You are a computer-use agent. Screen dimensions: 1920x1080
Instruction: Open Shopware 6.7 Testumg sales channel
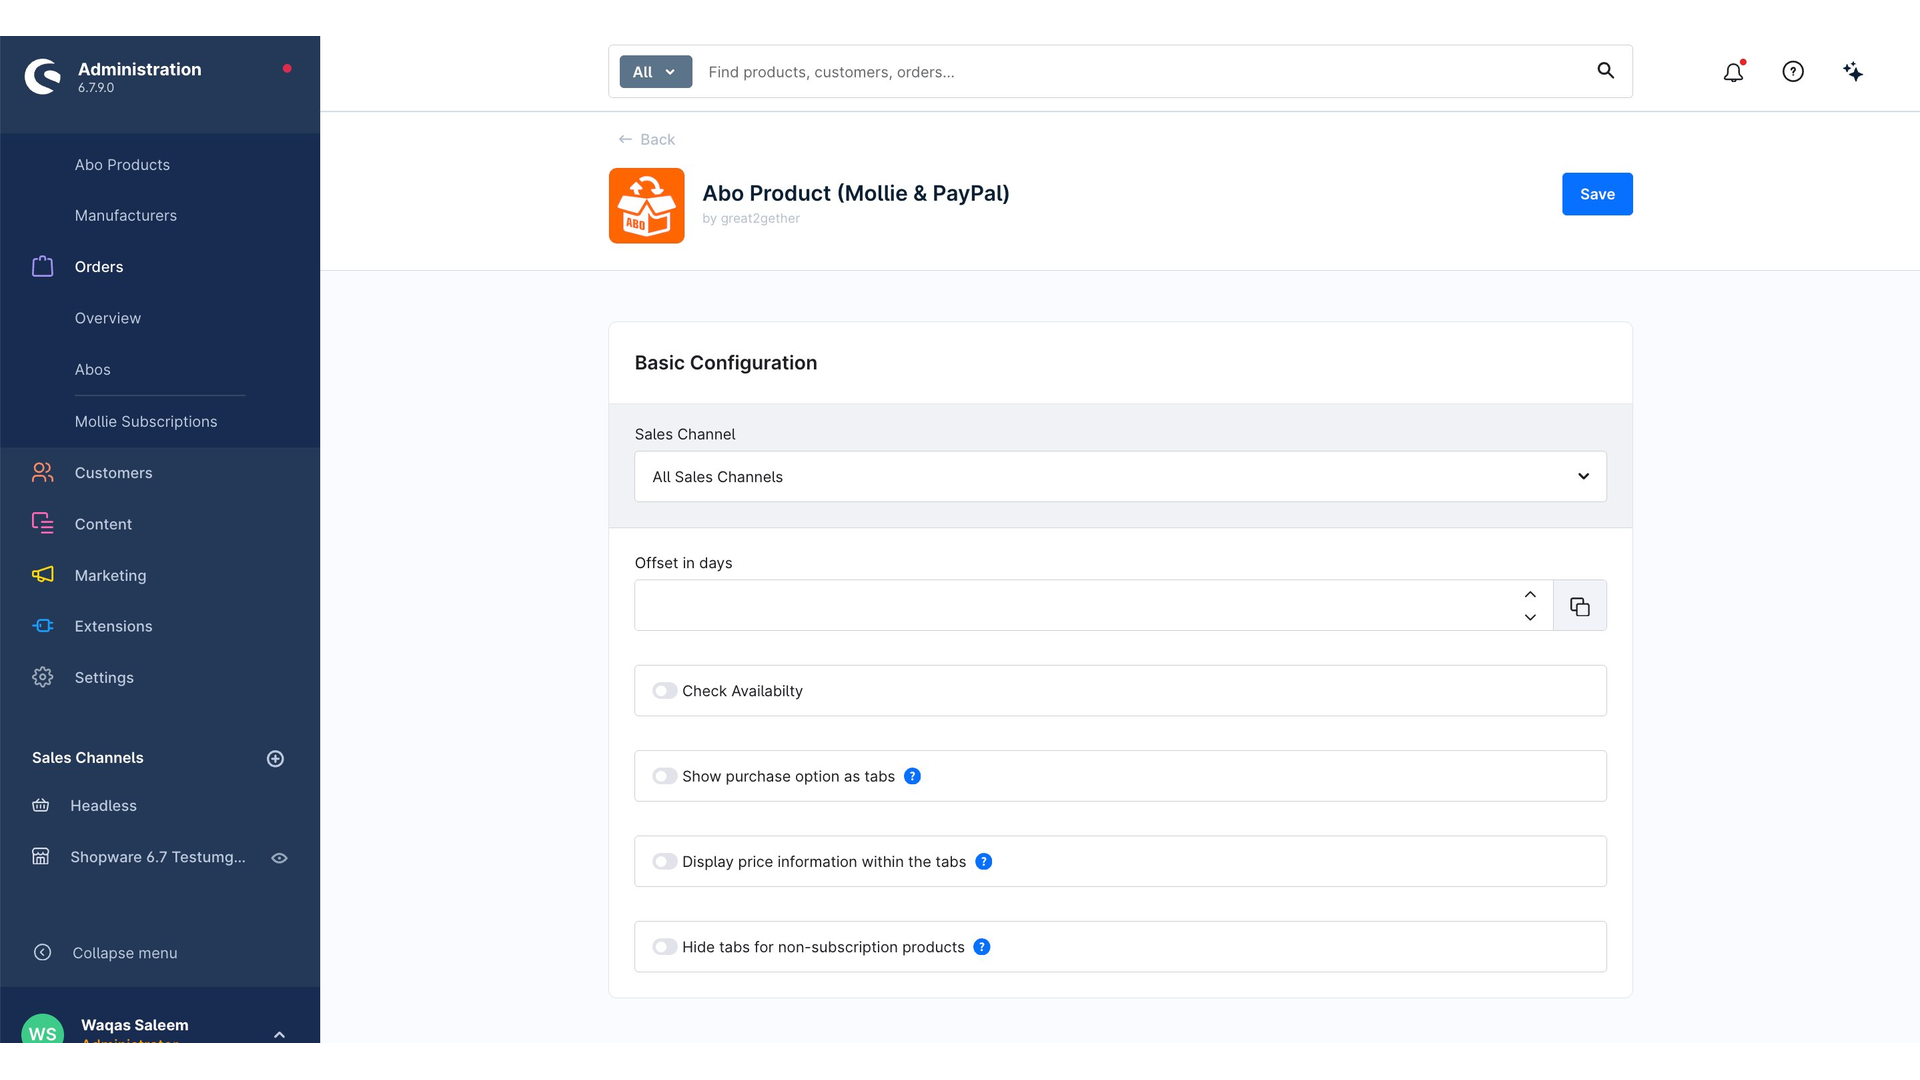tap(158, 857)
